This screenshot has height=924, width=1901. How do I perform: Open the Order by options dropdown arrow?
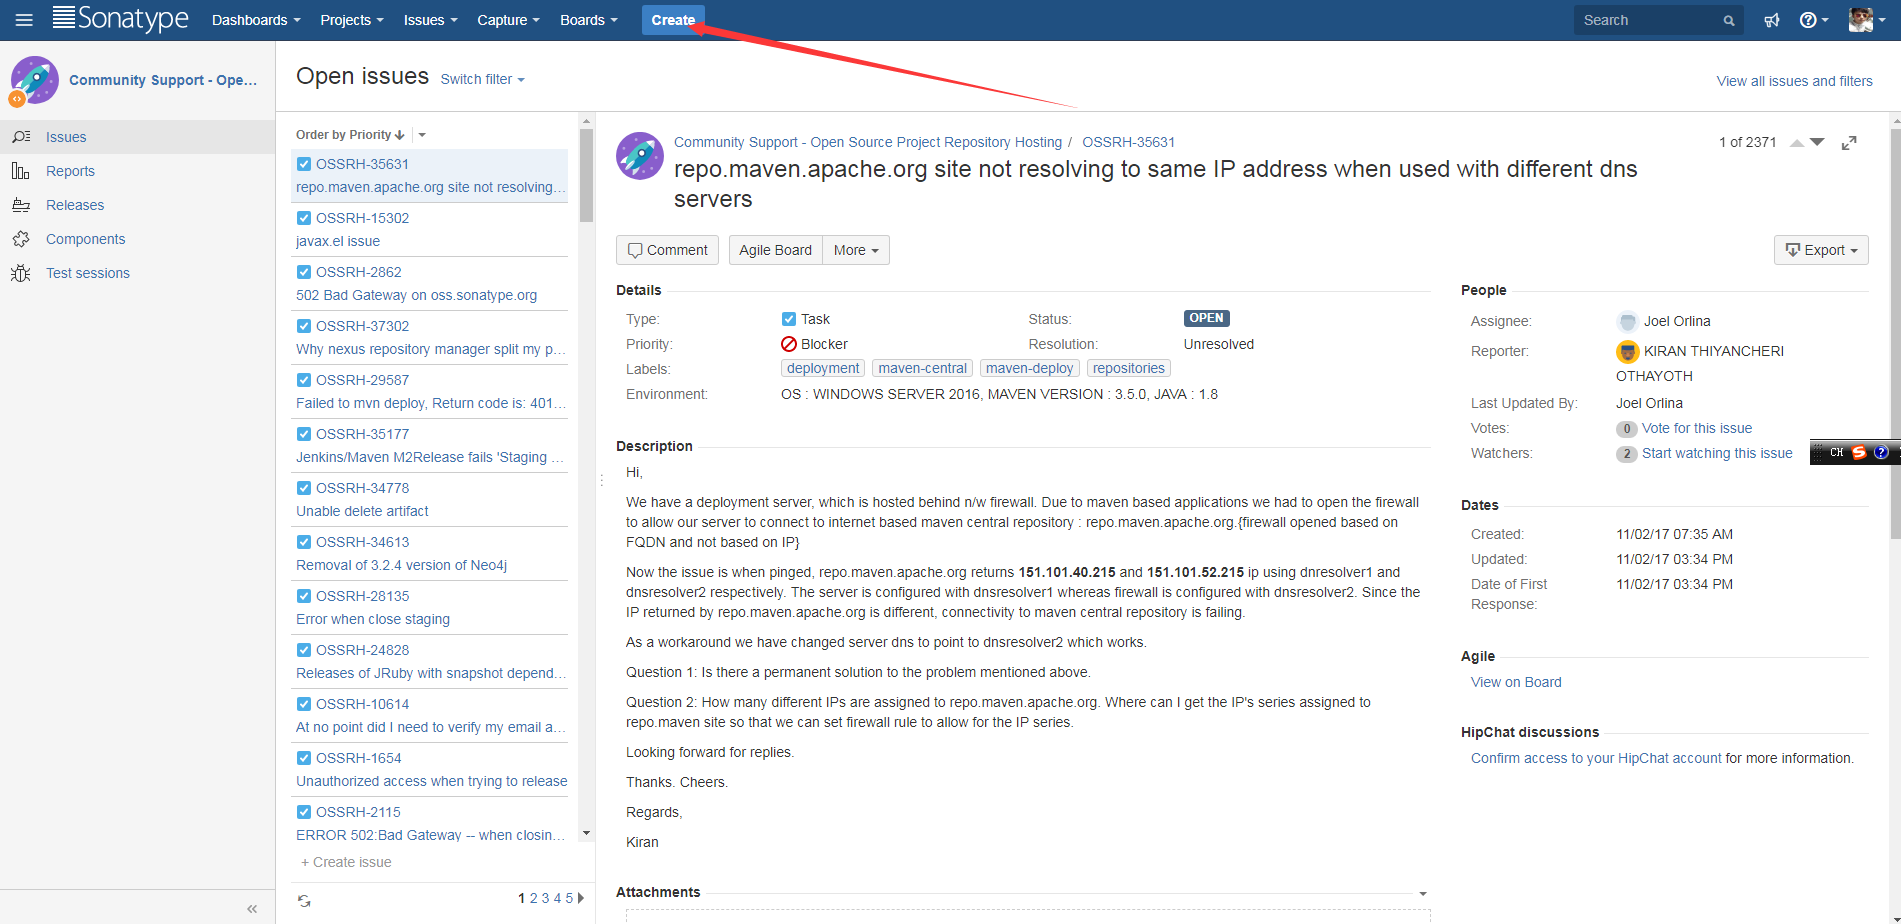point(422,135)
